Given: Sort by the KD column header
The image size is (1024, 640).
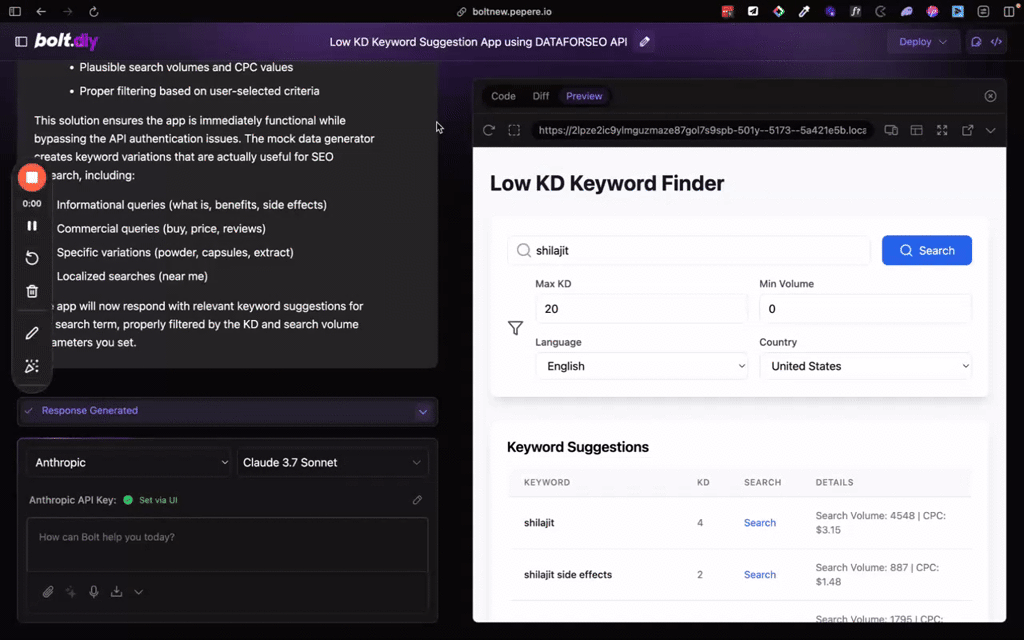Looking at the screenshot, I should tap(703, 483).
